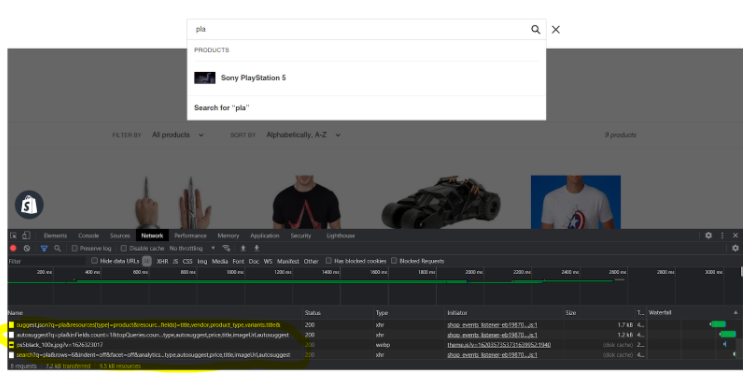Open the Sort By 'Alphabetically, A-Z' dropdown
The width and height of the screenshot is (751, 381).
304,135
